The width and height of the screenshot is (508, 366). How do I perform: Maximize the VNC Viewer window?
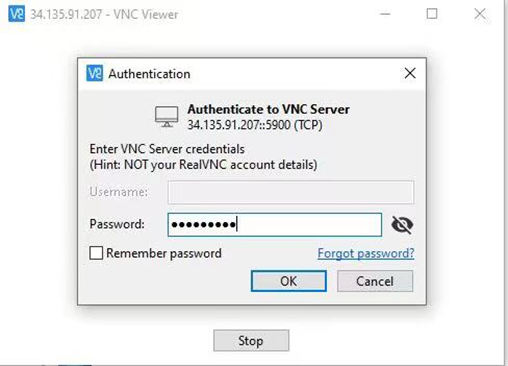432,14
